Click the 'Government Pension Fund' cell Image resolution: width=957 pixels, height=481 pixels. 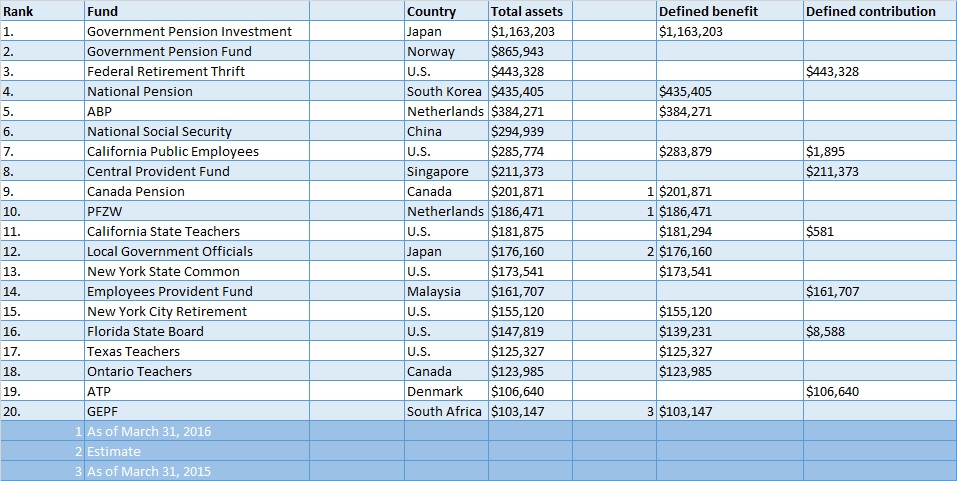click(197, 51)
